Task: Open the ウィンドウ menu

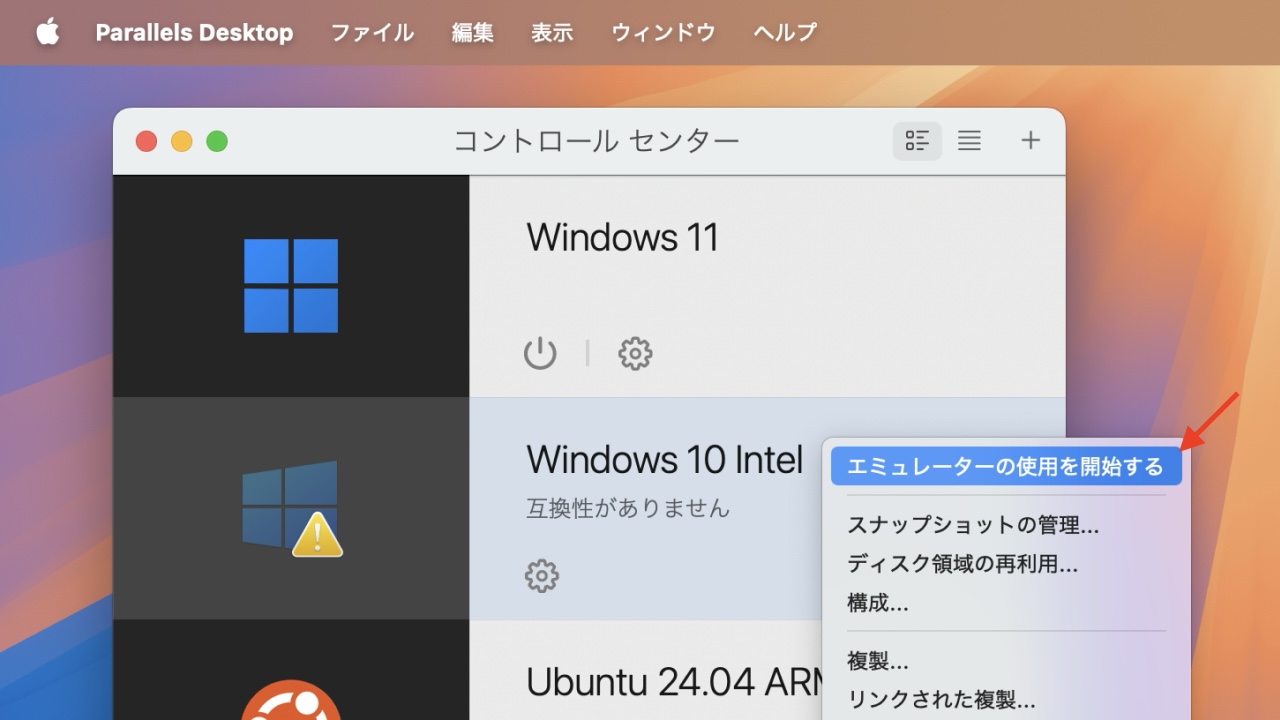Action: 663,32
